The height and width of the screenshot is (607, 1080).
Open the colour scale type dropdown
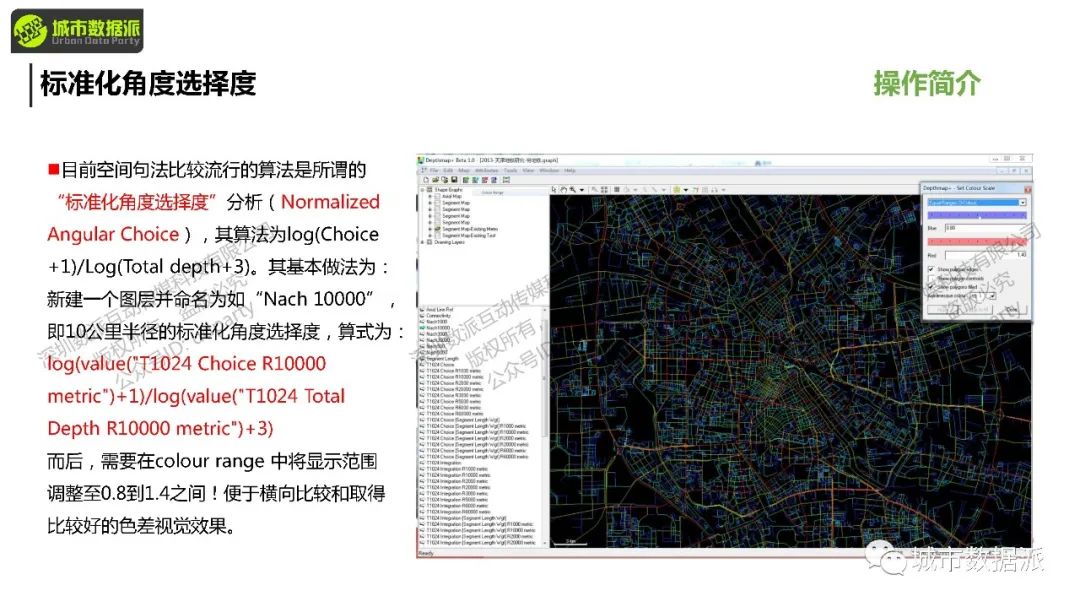(x=1023, y=203)
